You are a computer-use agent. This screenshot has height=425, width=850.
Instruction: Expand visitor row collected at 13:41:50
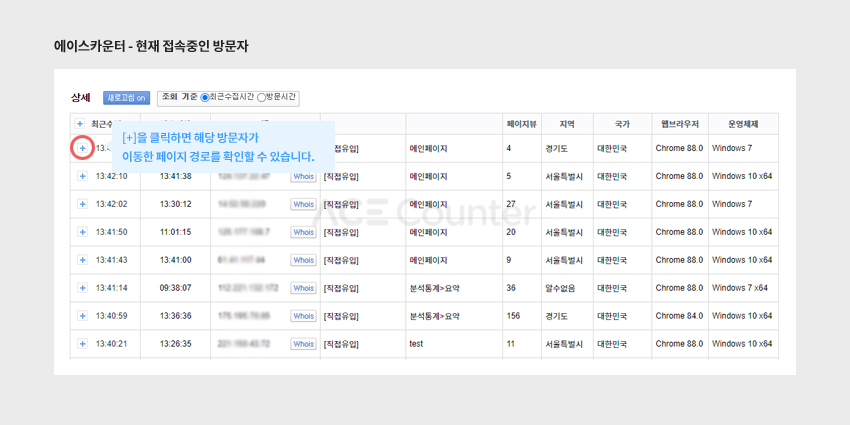click(x=82, y=232)
